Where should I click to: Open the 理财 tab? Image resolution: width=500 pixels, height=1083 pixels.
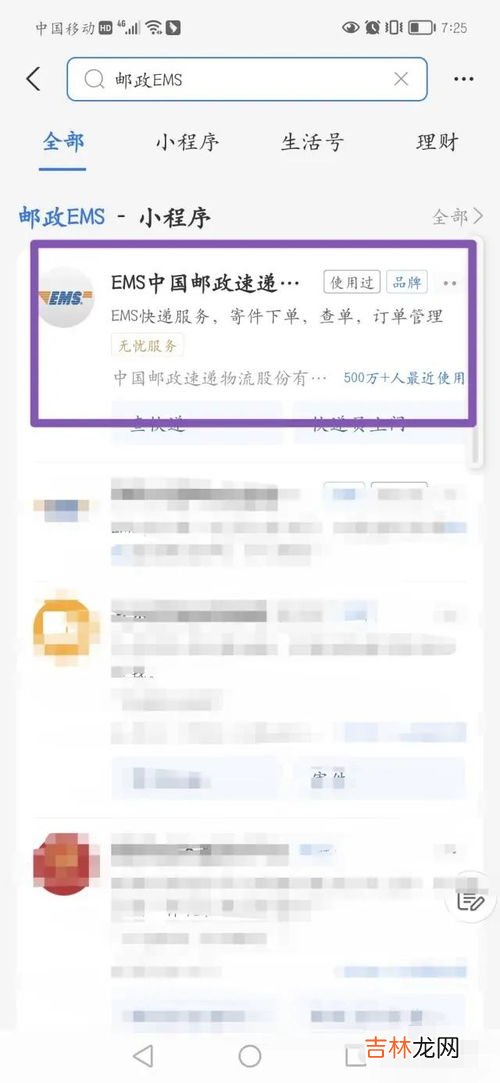tap(438, 142)
